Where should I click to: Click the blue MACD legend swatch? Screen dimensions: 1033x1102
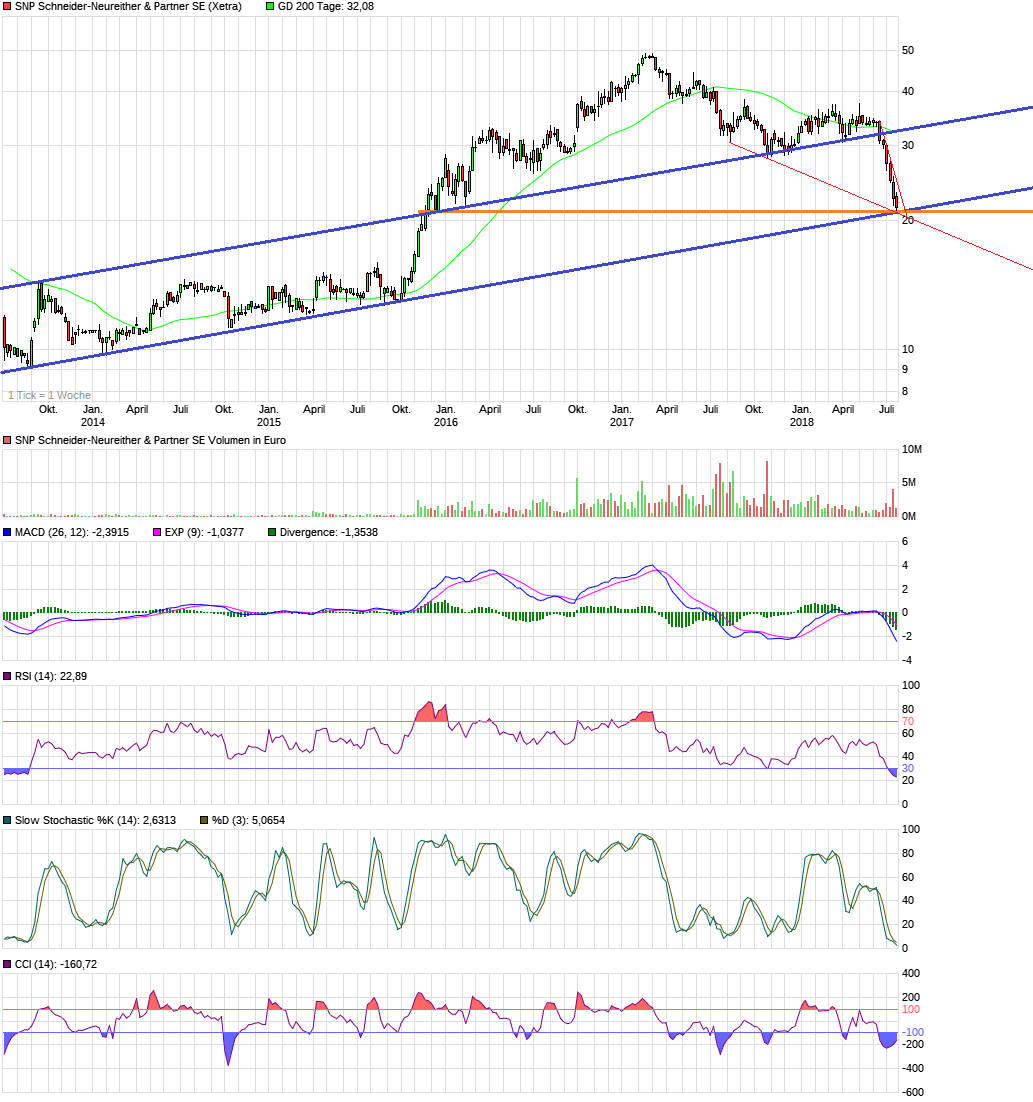coord(7,533)
